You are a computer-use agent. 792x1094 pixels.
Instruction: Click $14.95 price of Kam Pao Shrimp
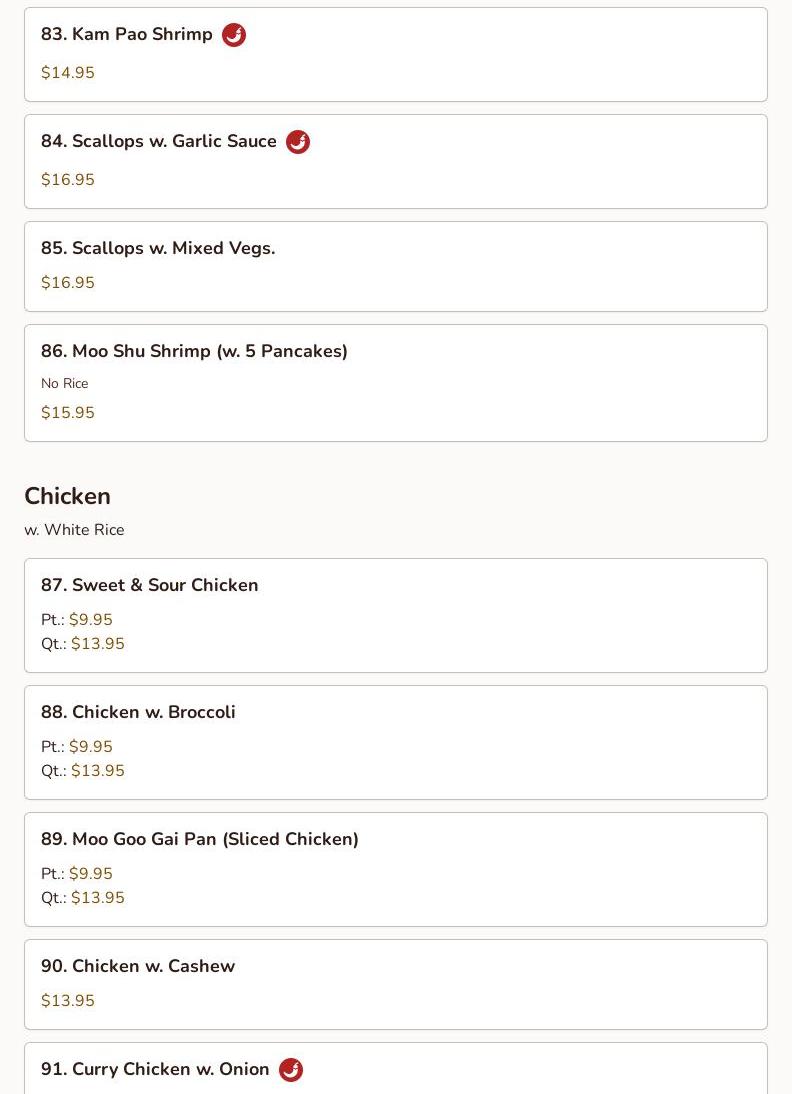click(68, 73)
